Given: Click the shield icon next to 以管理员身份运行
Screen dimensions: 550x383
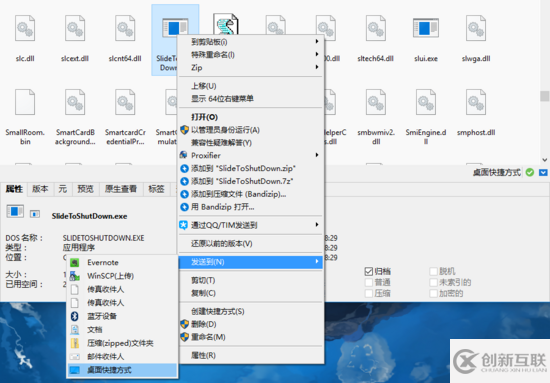Looking at the screenshot, I should tap(184, 130).
